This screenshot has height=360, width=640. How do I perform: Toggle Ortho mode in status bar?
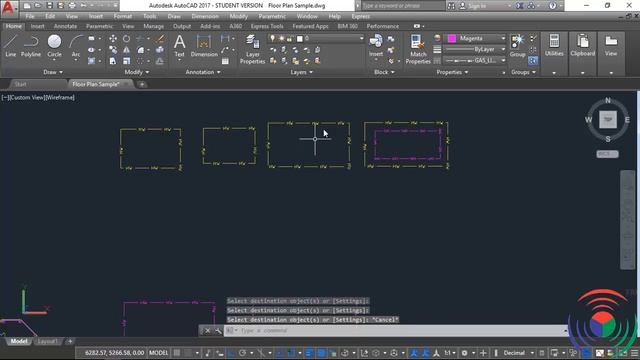231,353
